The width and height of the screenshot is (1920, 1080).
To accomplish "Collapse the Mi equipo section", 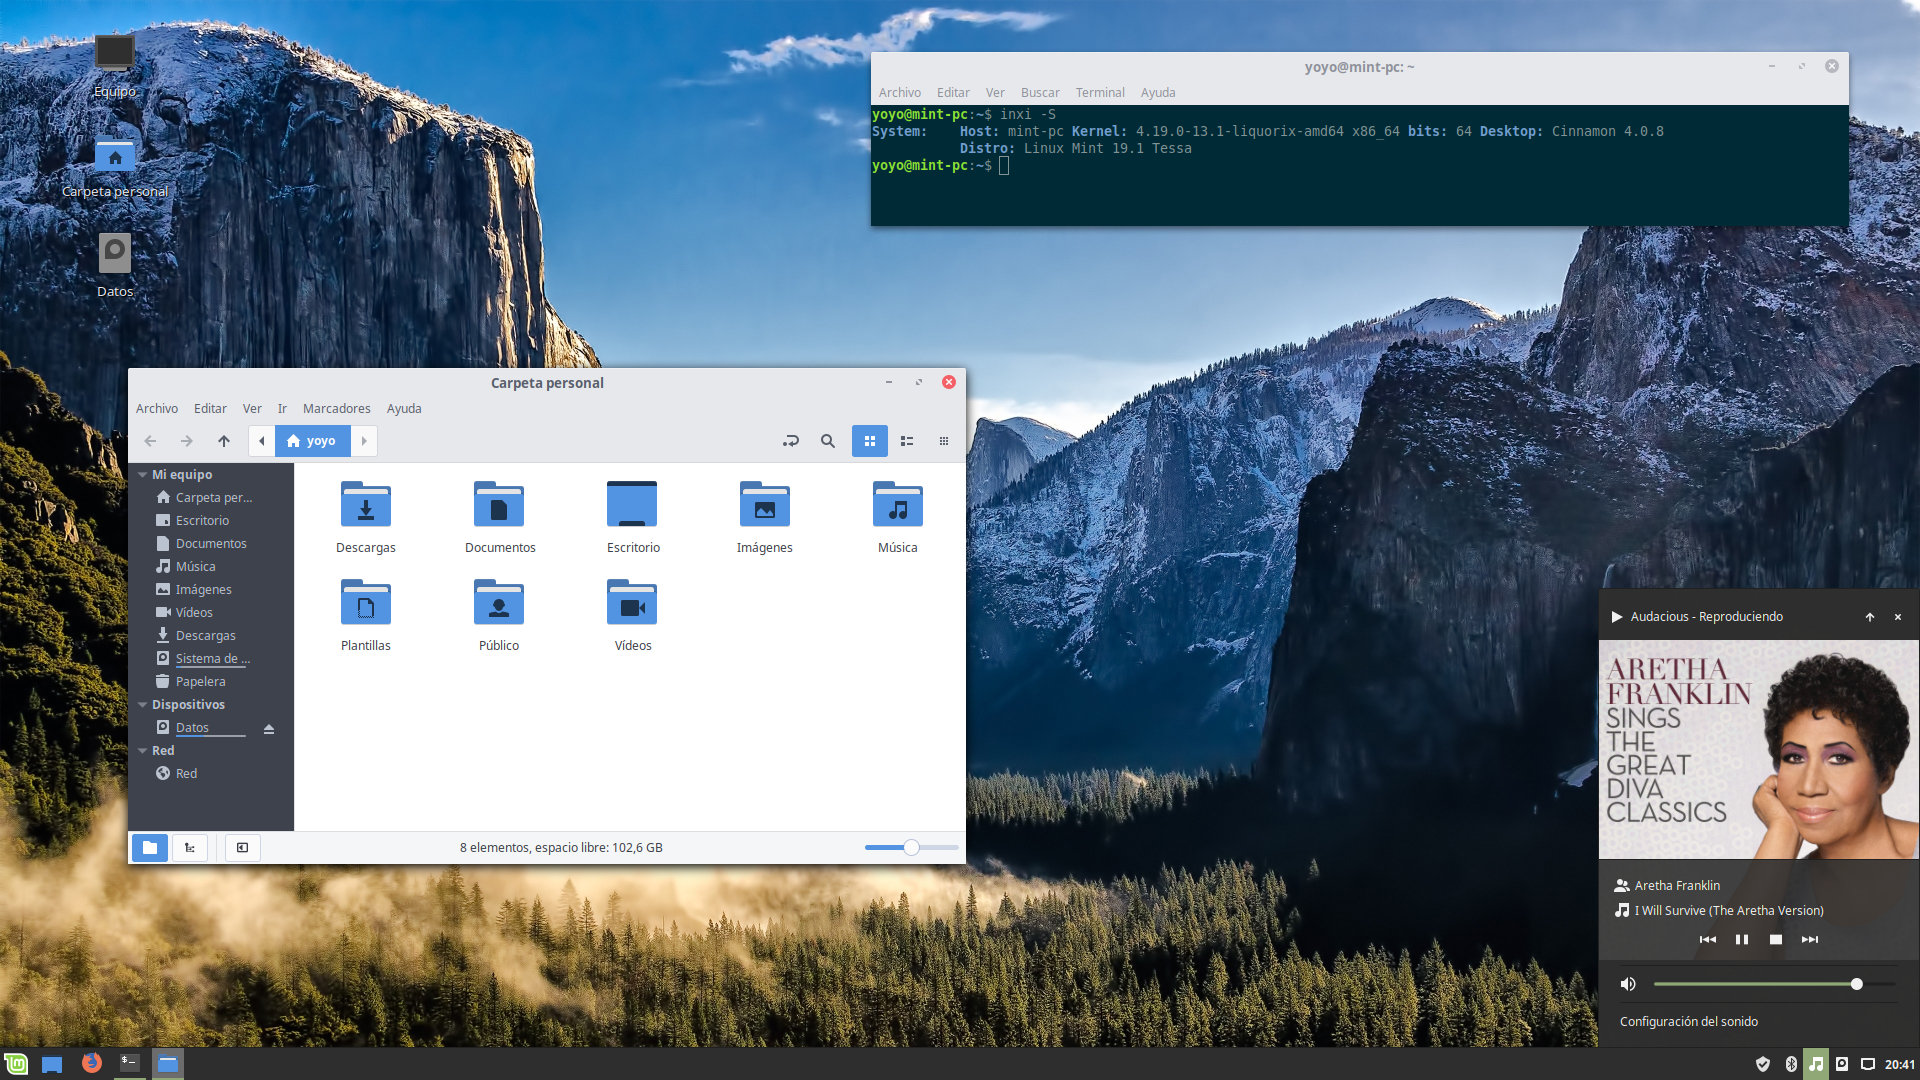I will 143,475.
